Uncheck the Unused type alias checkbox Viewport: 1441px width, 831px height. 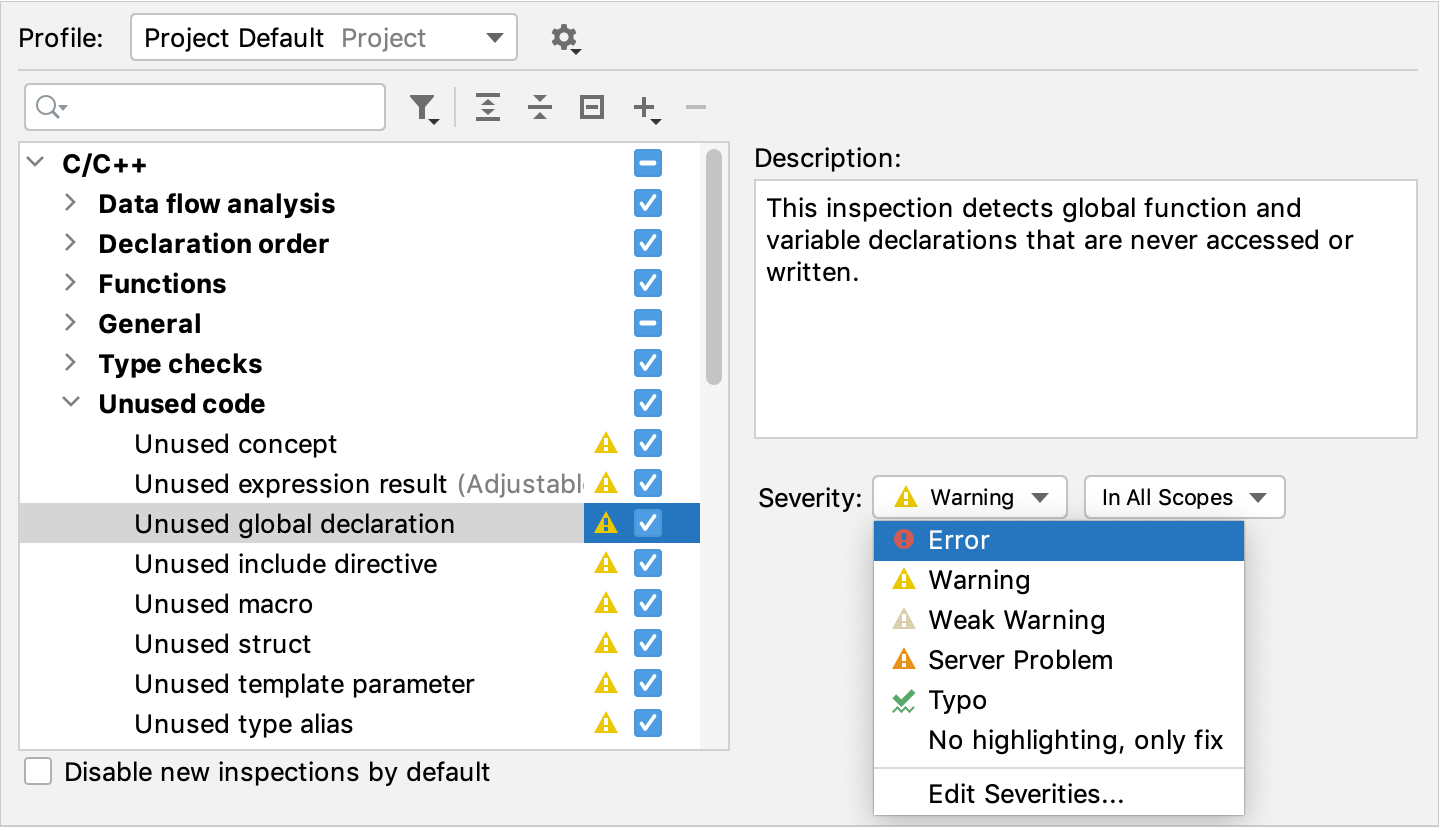click(648, 723)
